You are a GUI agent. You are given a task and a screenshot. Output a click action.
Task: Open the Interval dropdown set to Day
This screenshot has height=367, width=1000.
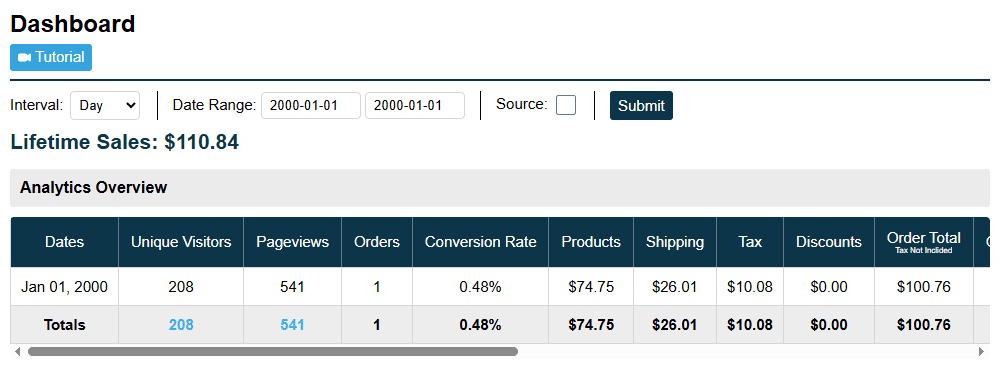(x=105, y=105)
